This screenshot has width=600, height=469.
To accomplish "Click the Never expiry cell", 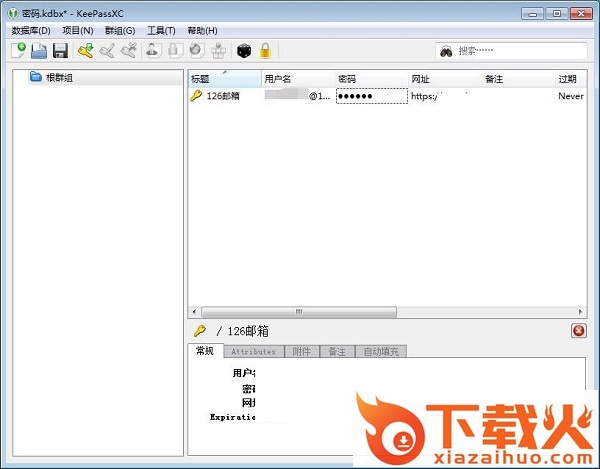I will coord(571,96).
